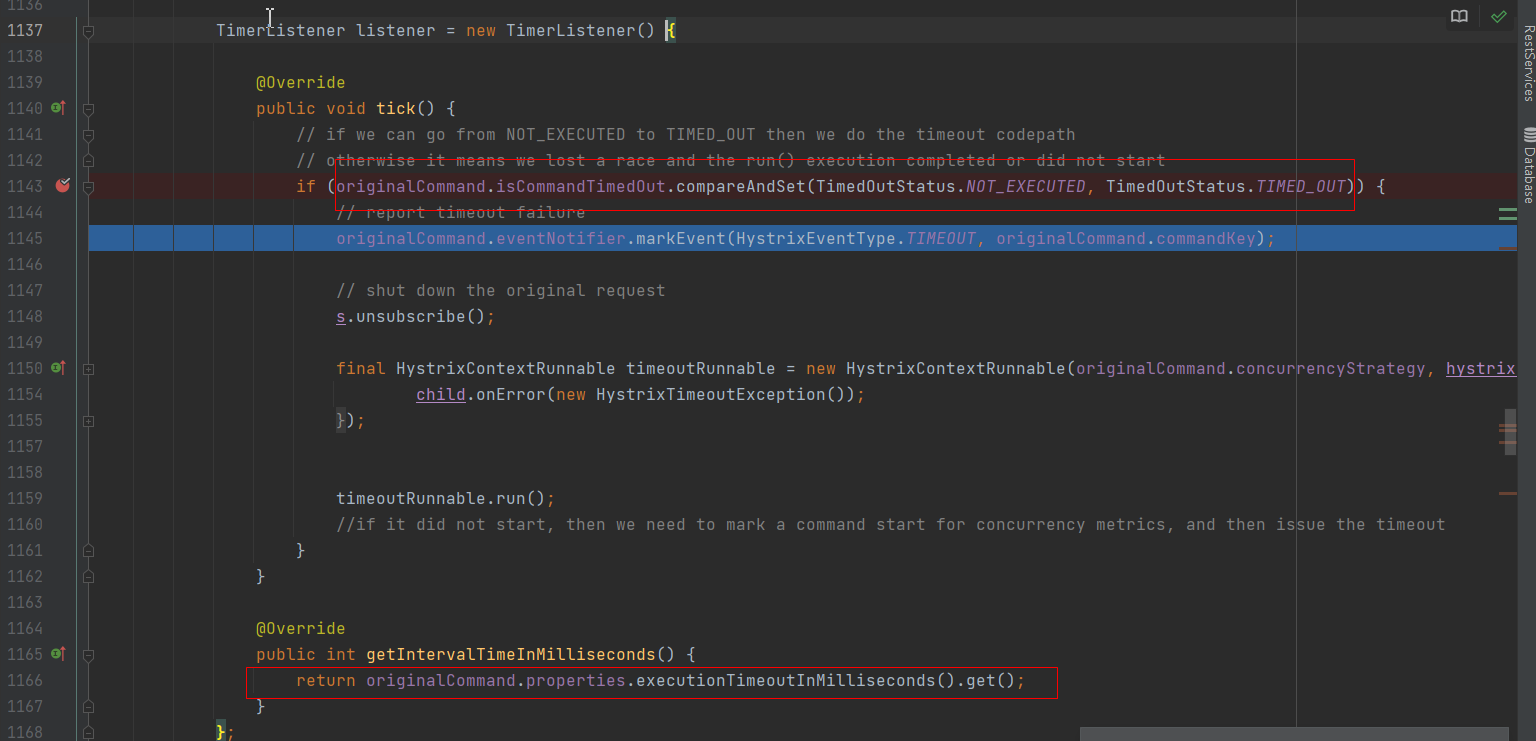Open inspections widget green checkmark
Image resolution: width=1536 pixels, height=741 pixels.
1498,17
